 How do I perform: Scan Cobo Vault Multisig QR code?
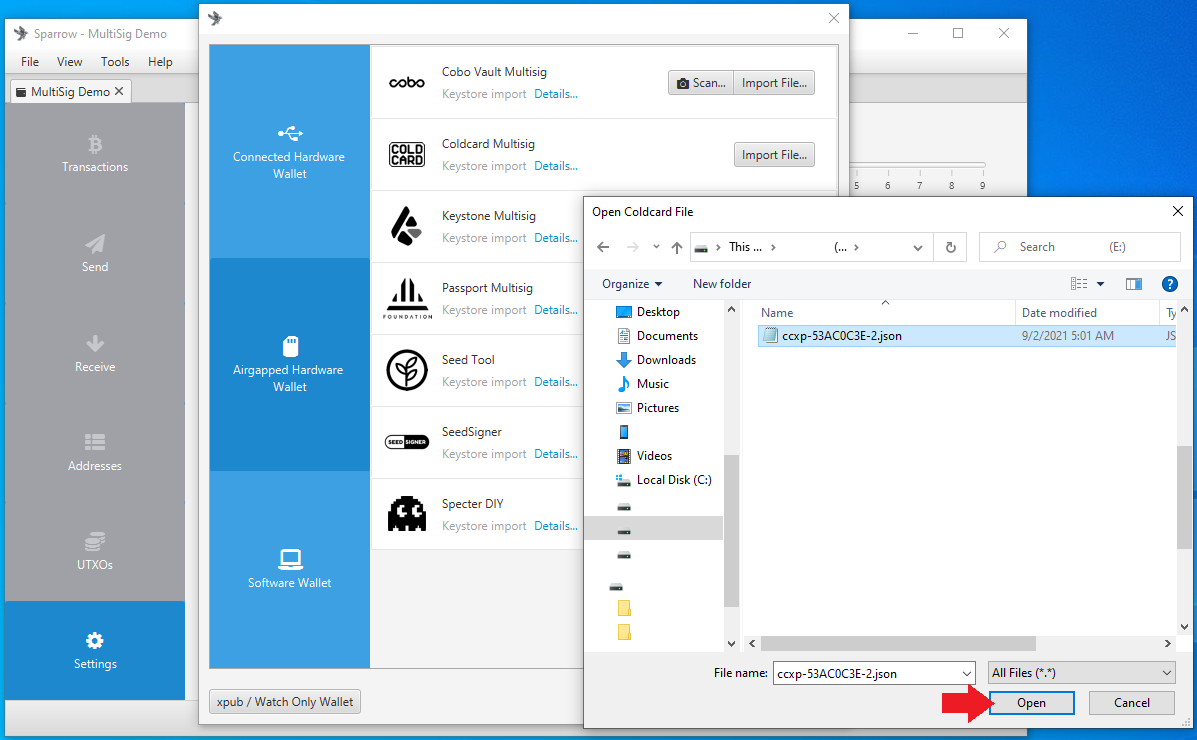click(701, 82)
